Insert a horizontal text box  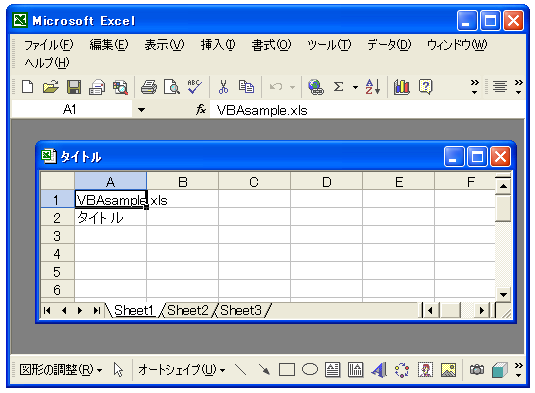(x=333, y=370)
